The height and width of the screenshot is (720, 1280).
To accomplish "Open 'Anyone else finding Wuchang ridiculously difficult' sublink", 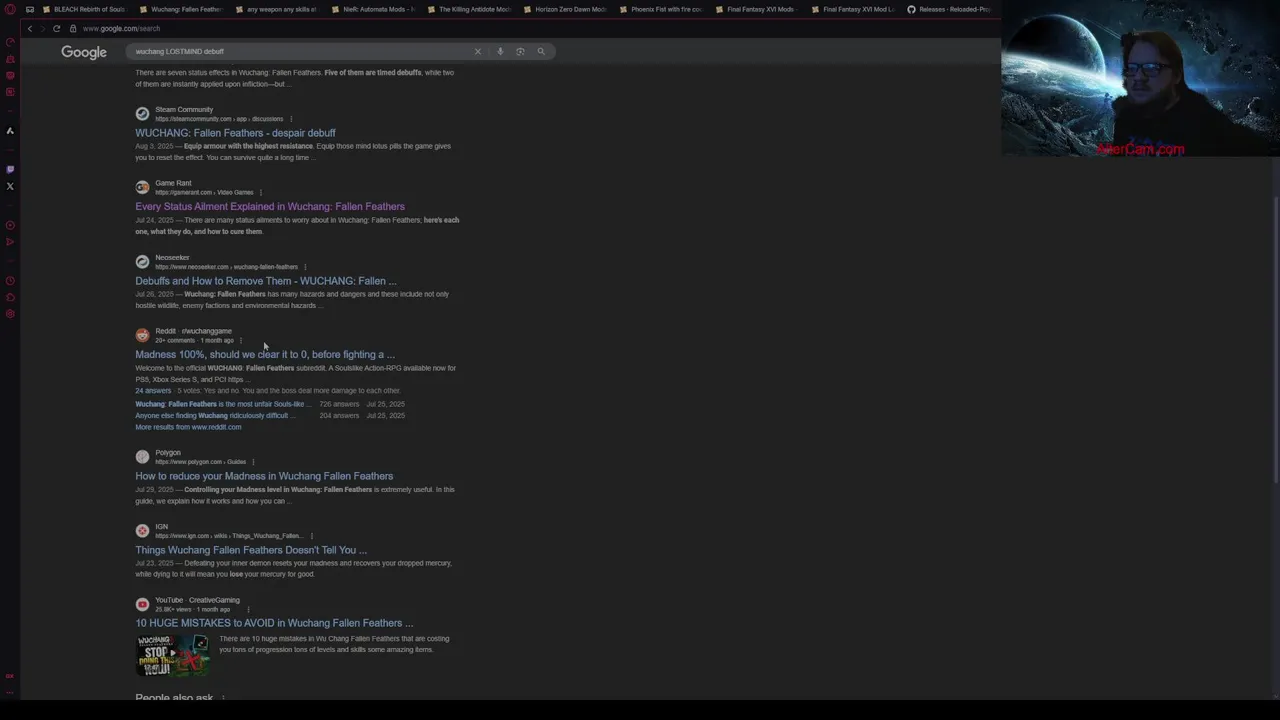I will pos(214,416).
